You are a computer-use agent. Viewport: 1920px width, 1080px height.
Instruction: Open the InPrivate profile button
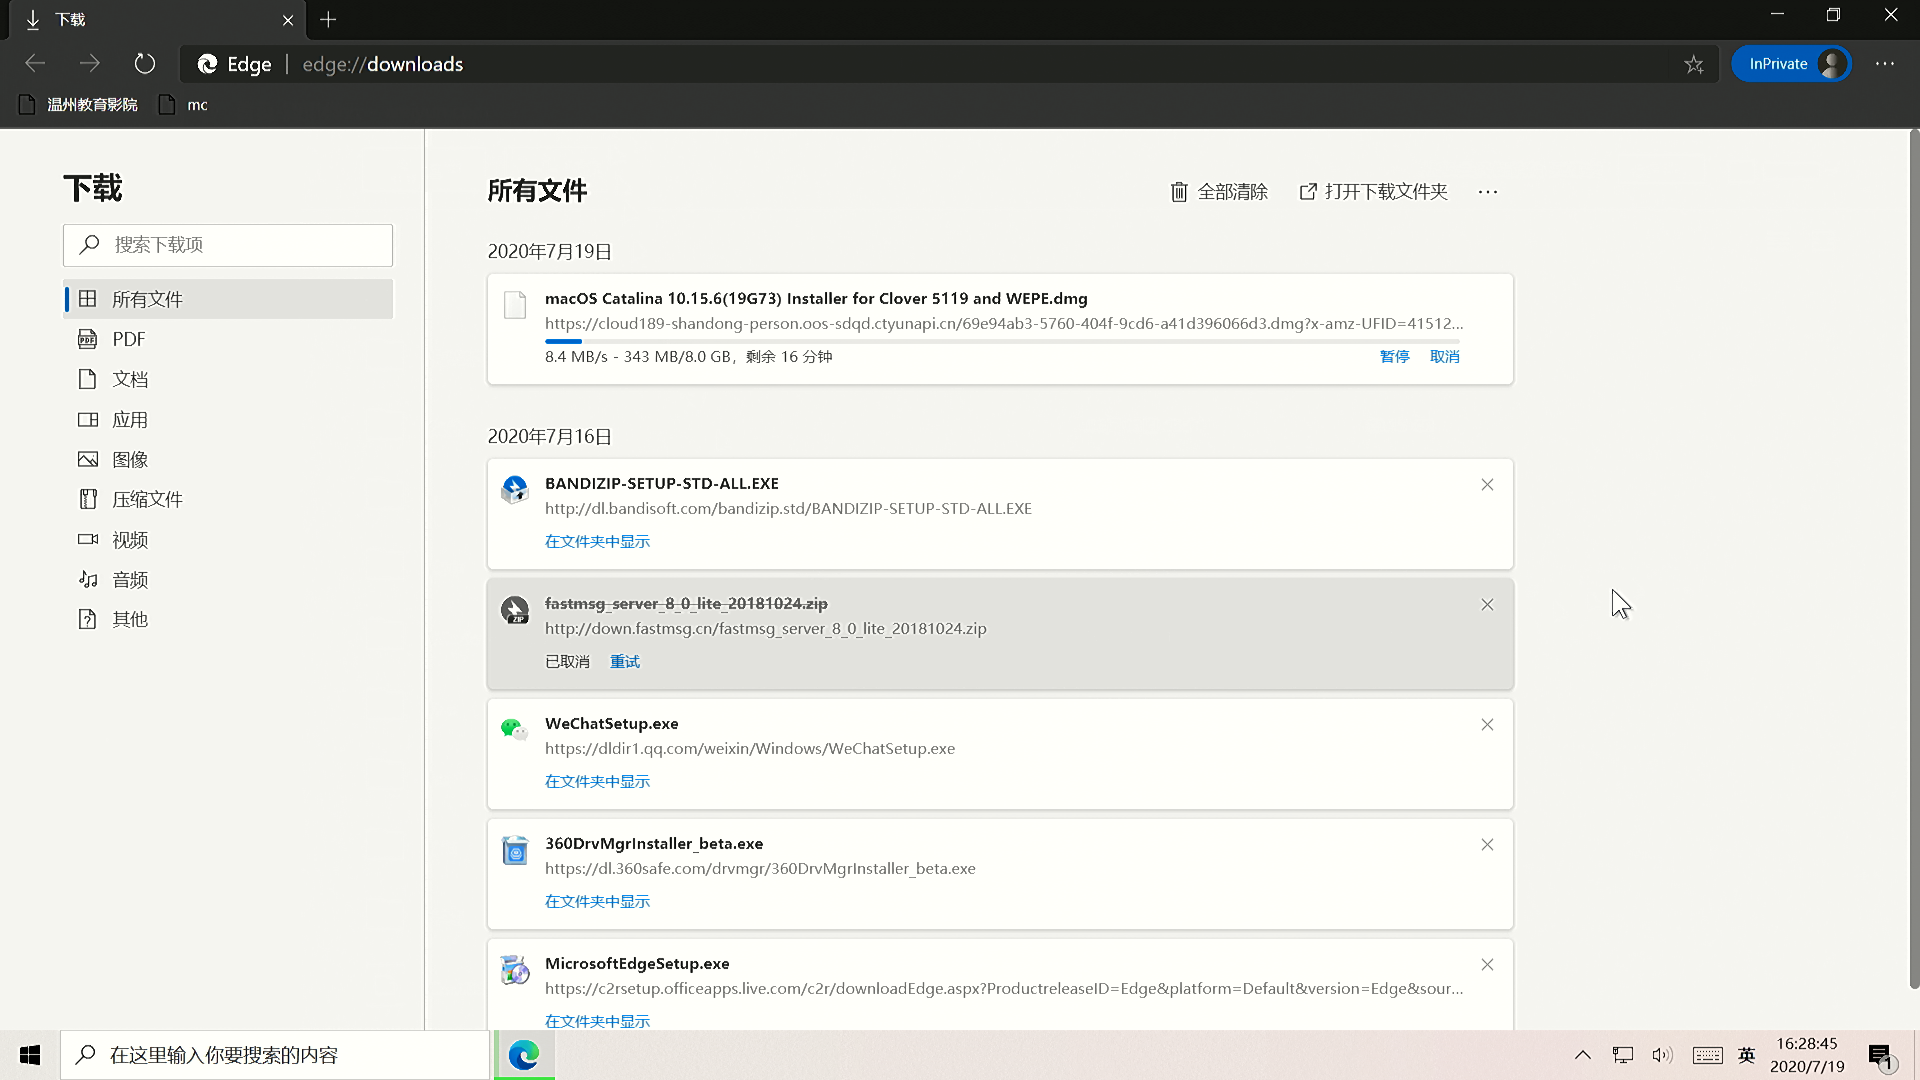coord(1791,64)
